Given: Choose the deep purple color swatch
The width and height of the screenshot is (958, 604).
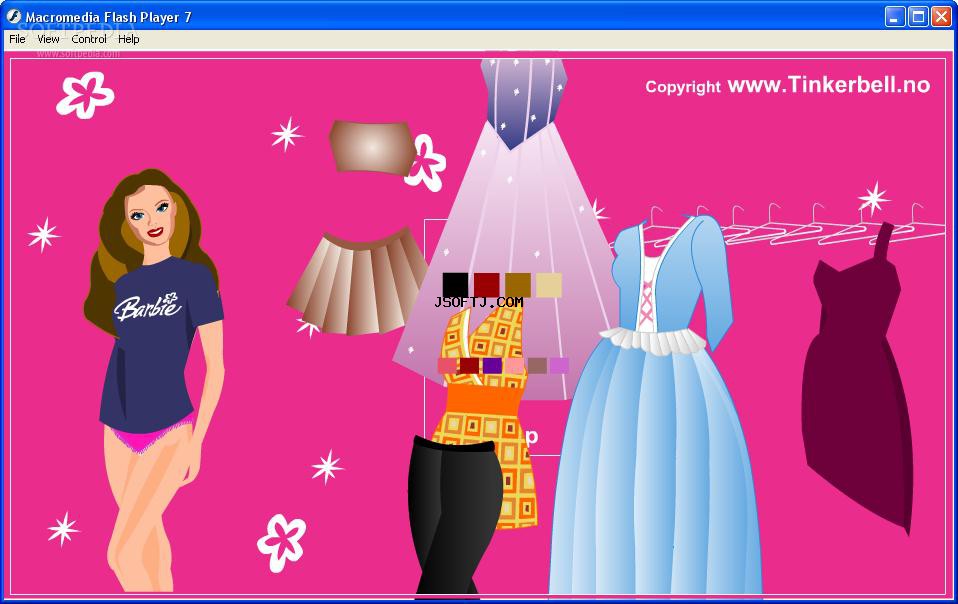Looking at the screenshot, I should 492,366.
